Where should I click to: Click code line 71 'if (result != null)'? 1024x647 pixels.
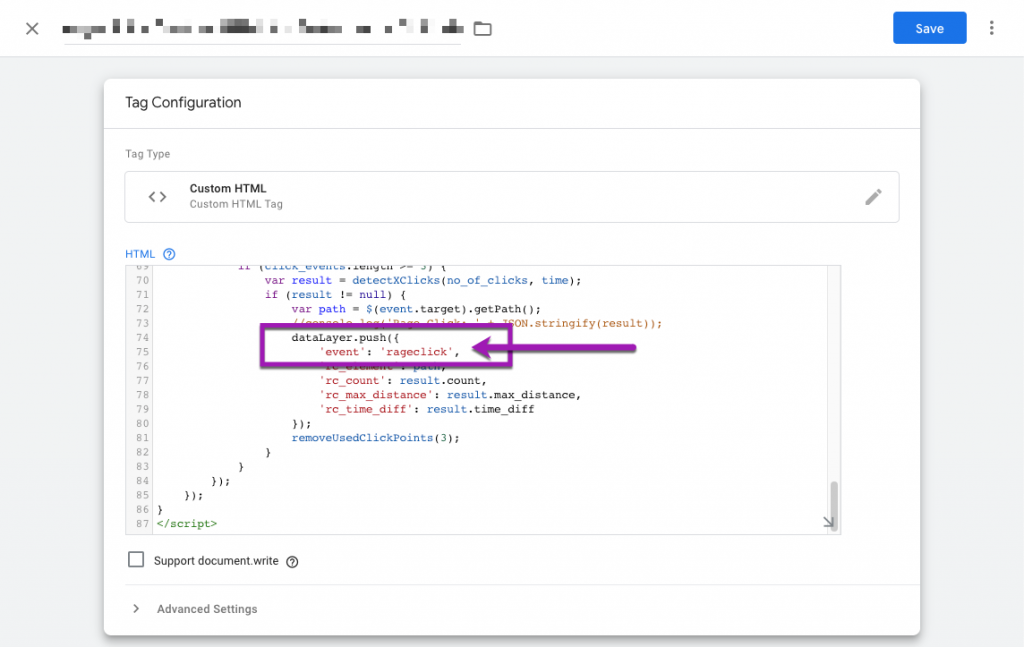(335, 294)
